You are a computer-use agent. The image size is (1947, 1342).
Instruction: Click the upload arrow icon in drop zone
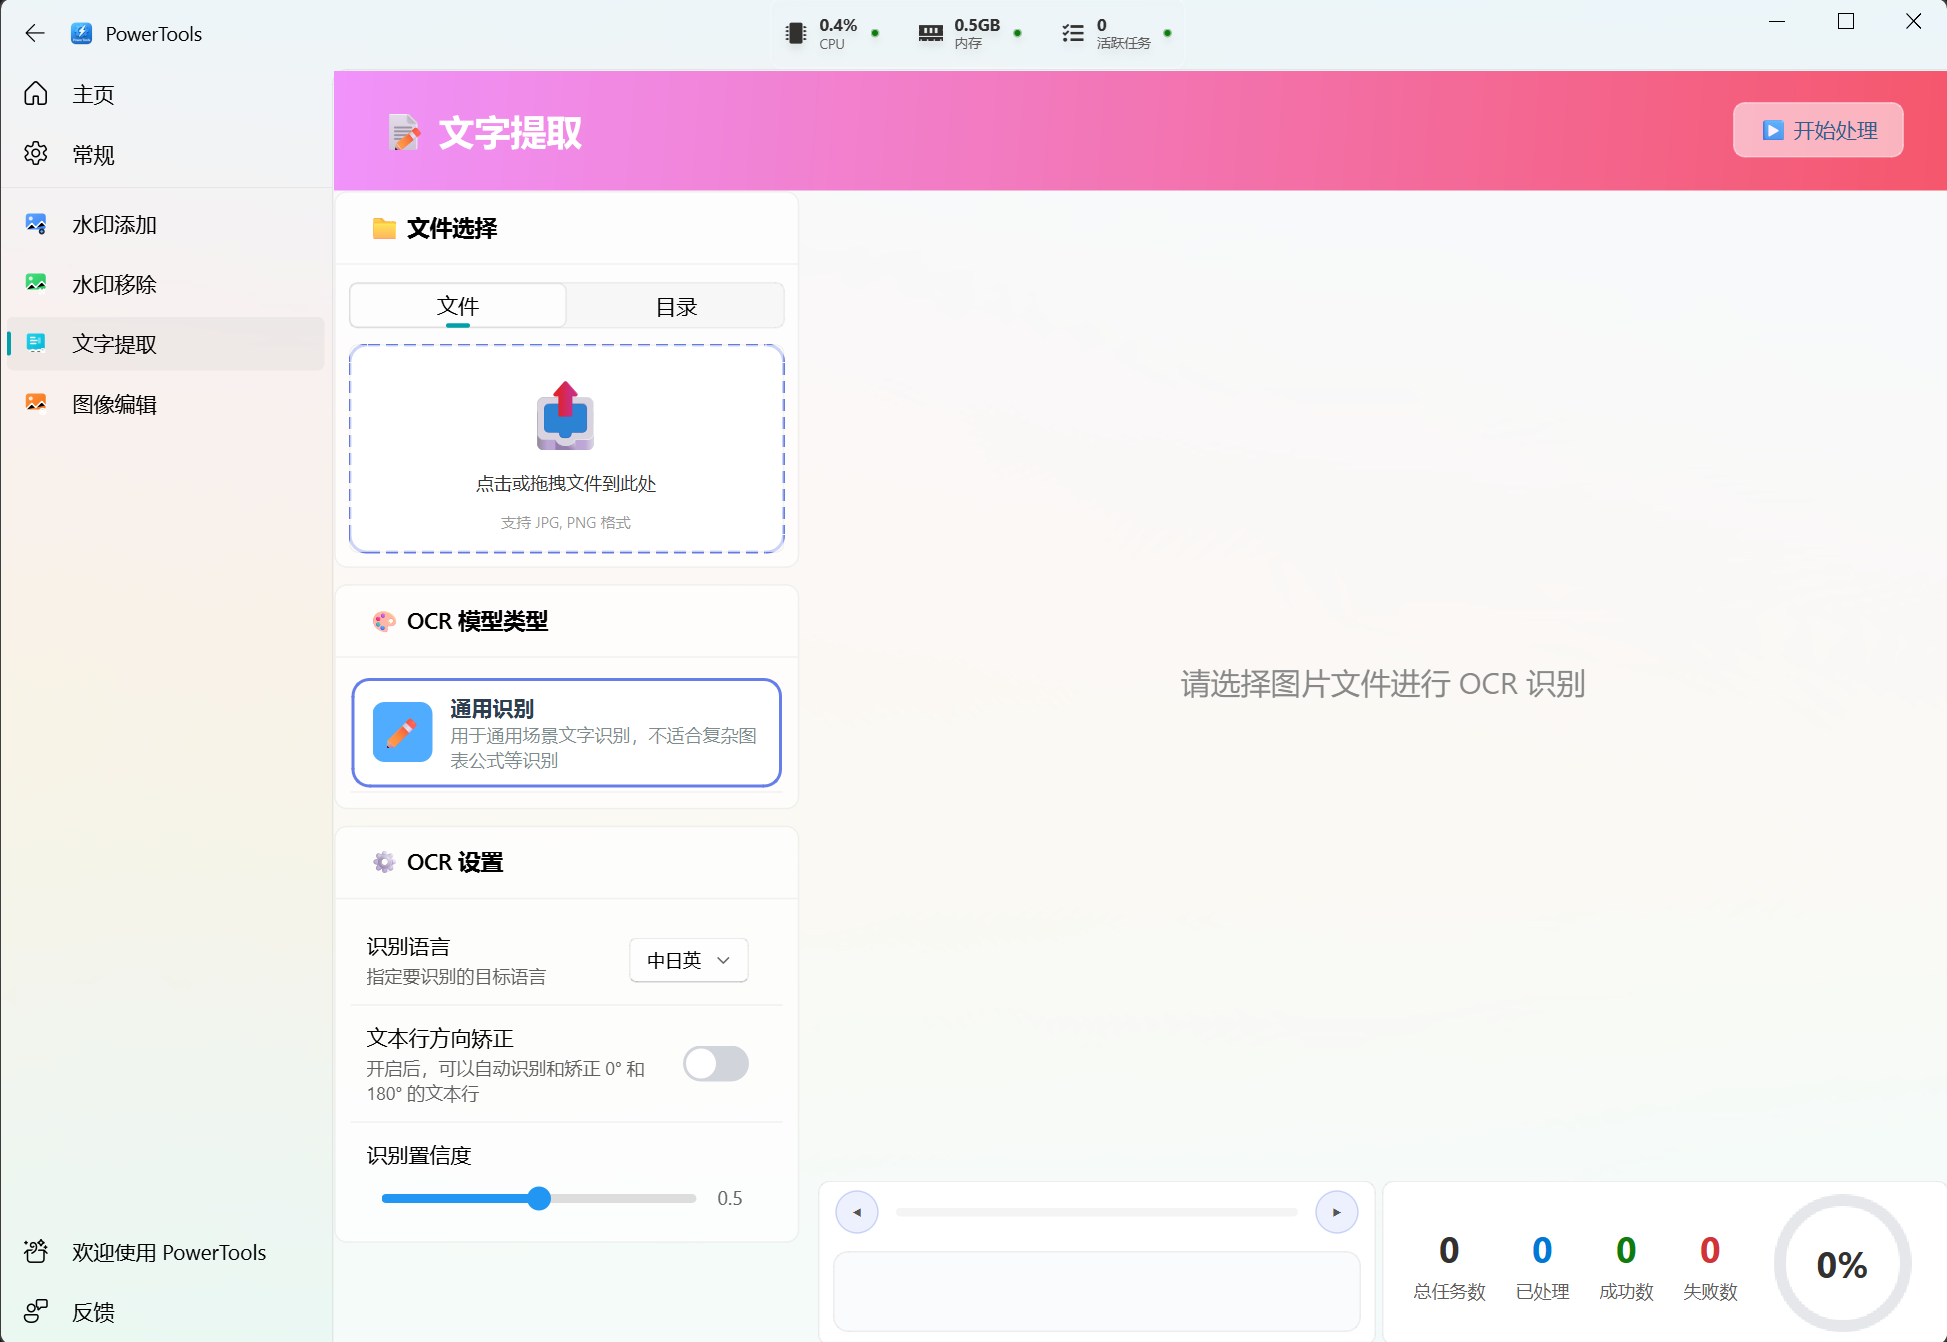(566, 415)
